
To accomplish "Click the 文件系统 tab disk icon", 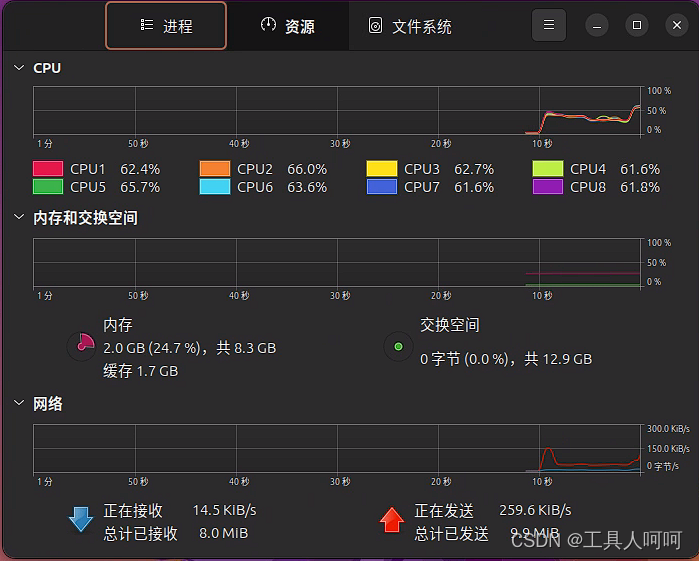I will pos(375,25).
